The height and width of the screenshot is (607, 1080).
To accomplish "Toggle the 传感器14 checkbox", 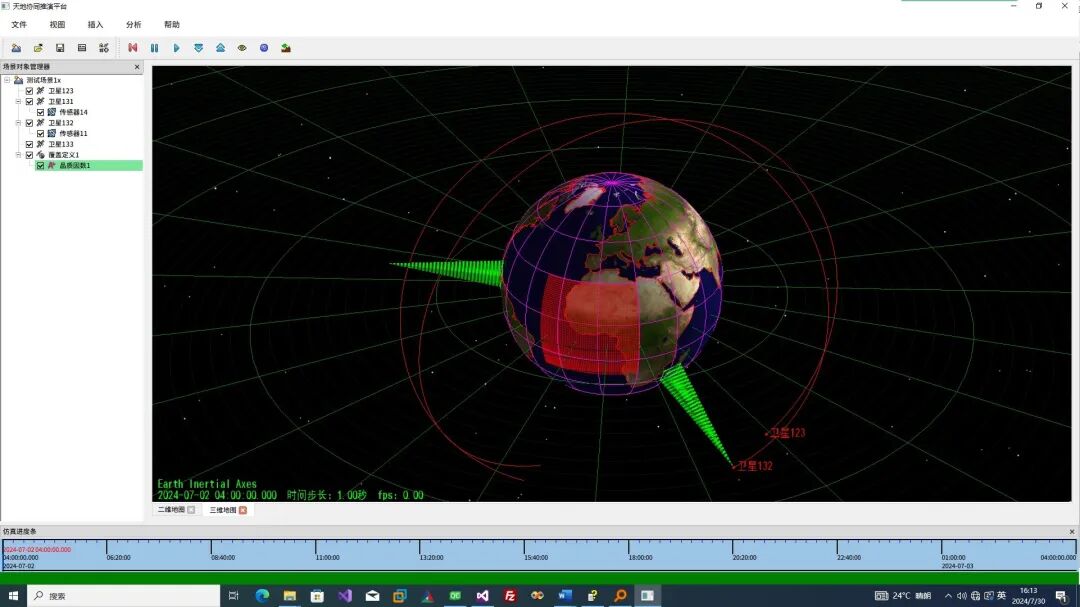I will (41, 112).
